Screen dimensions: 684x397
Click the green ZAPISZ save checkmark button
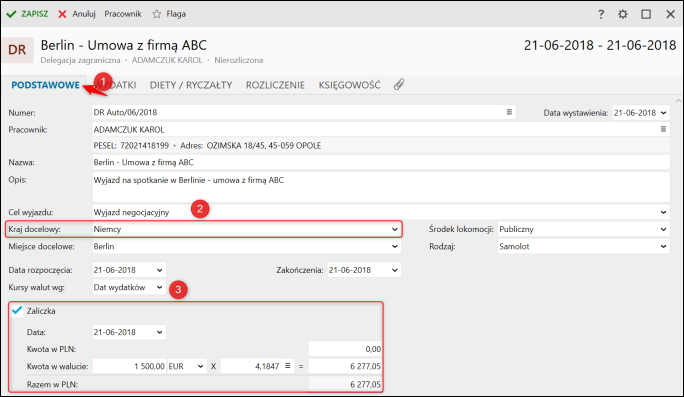pos(27,14)
